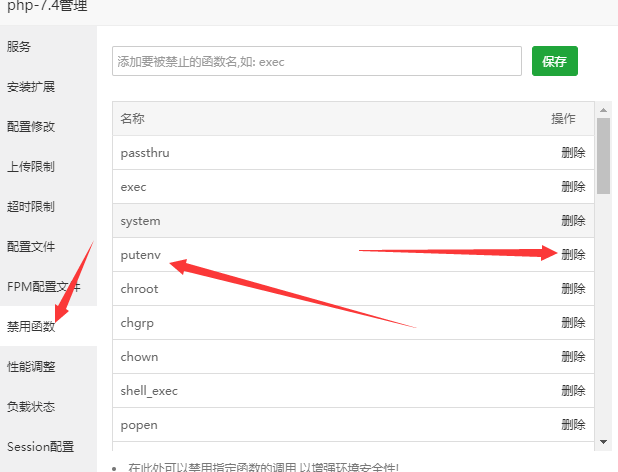Click the scrollbar down arrow
Viewport: 618px width, 472px height.
[x=603, y=442]
